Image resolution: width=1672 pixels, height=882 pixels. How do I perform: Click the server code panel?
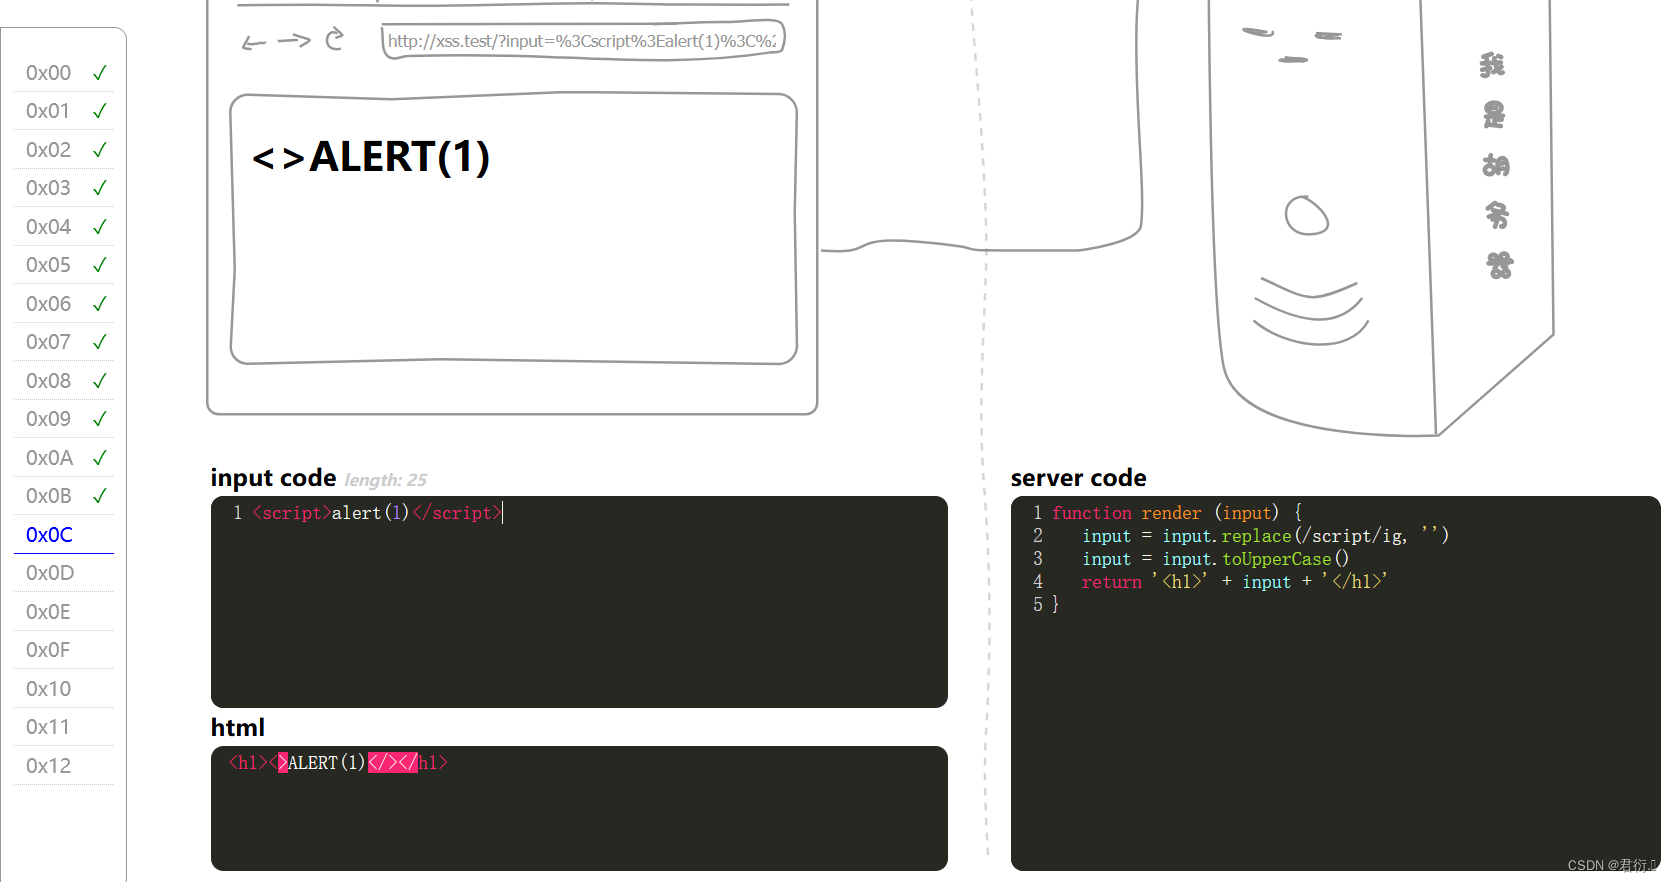pyautogui.click(x=1335, y=683)
